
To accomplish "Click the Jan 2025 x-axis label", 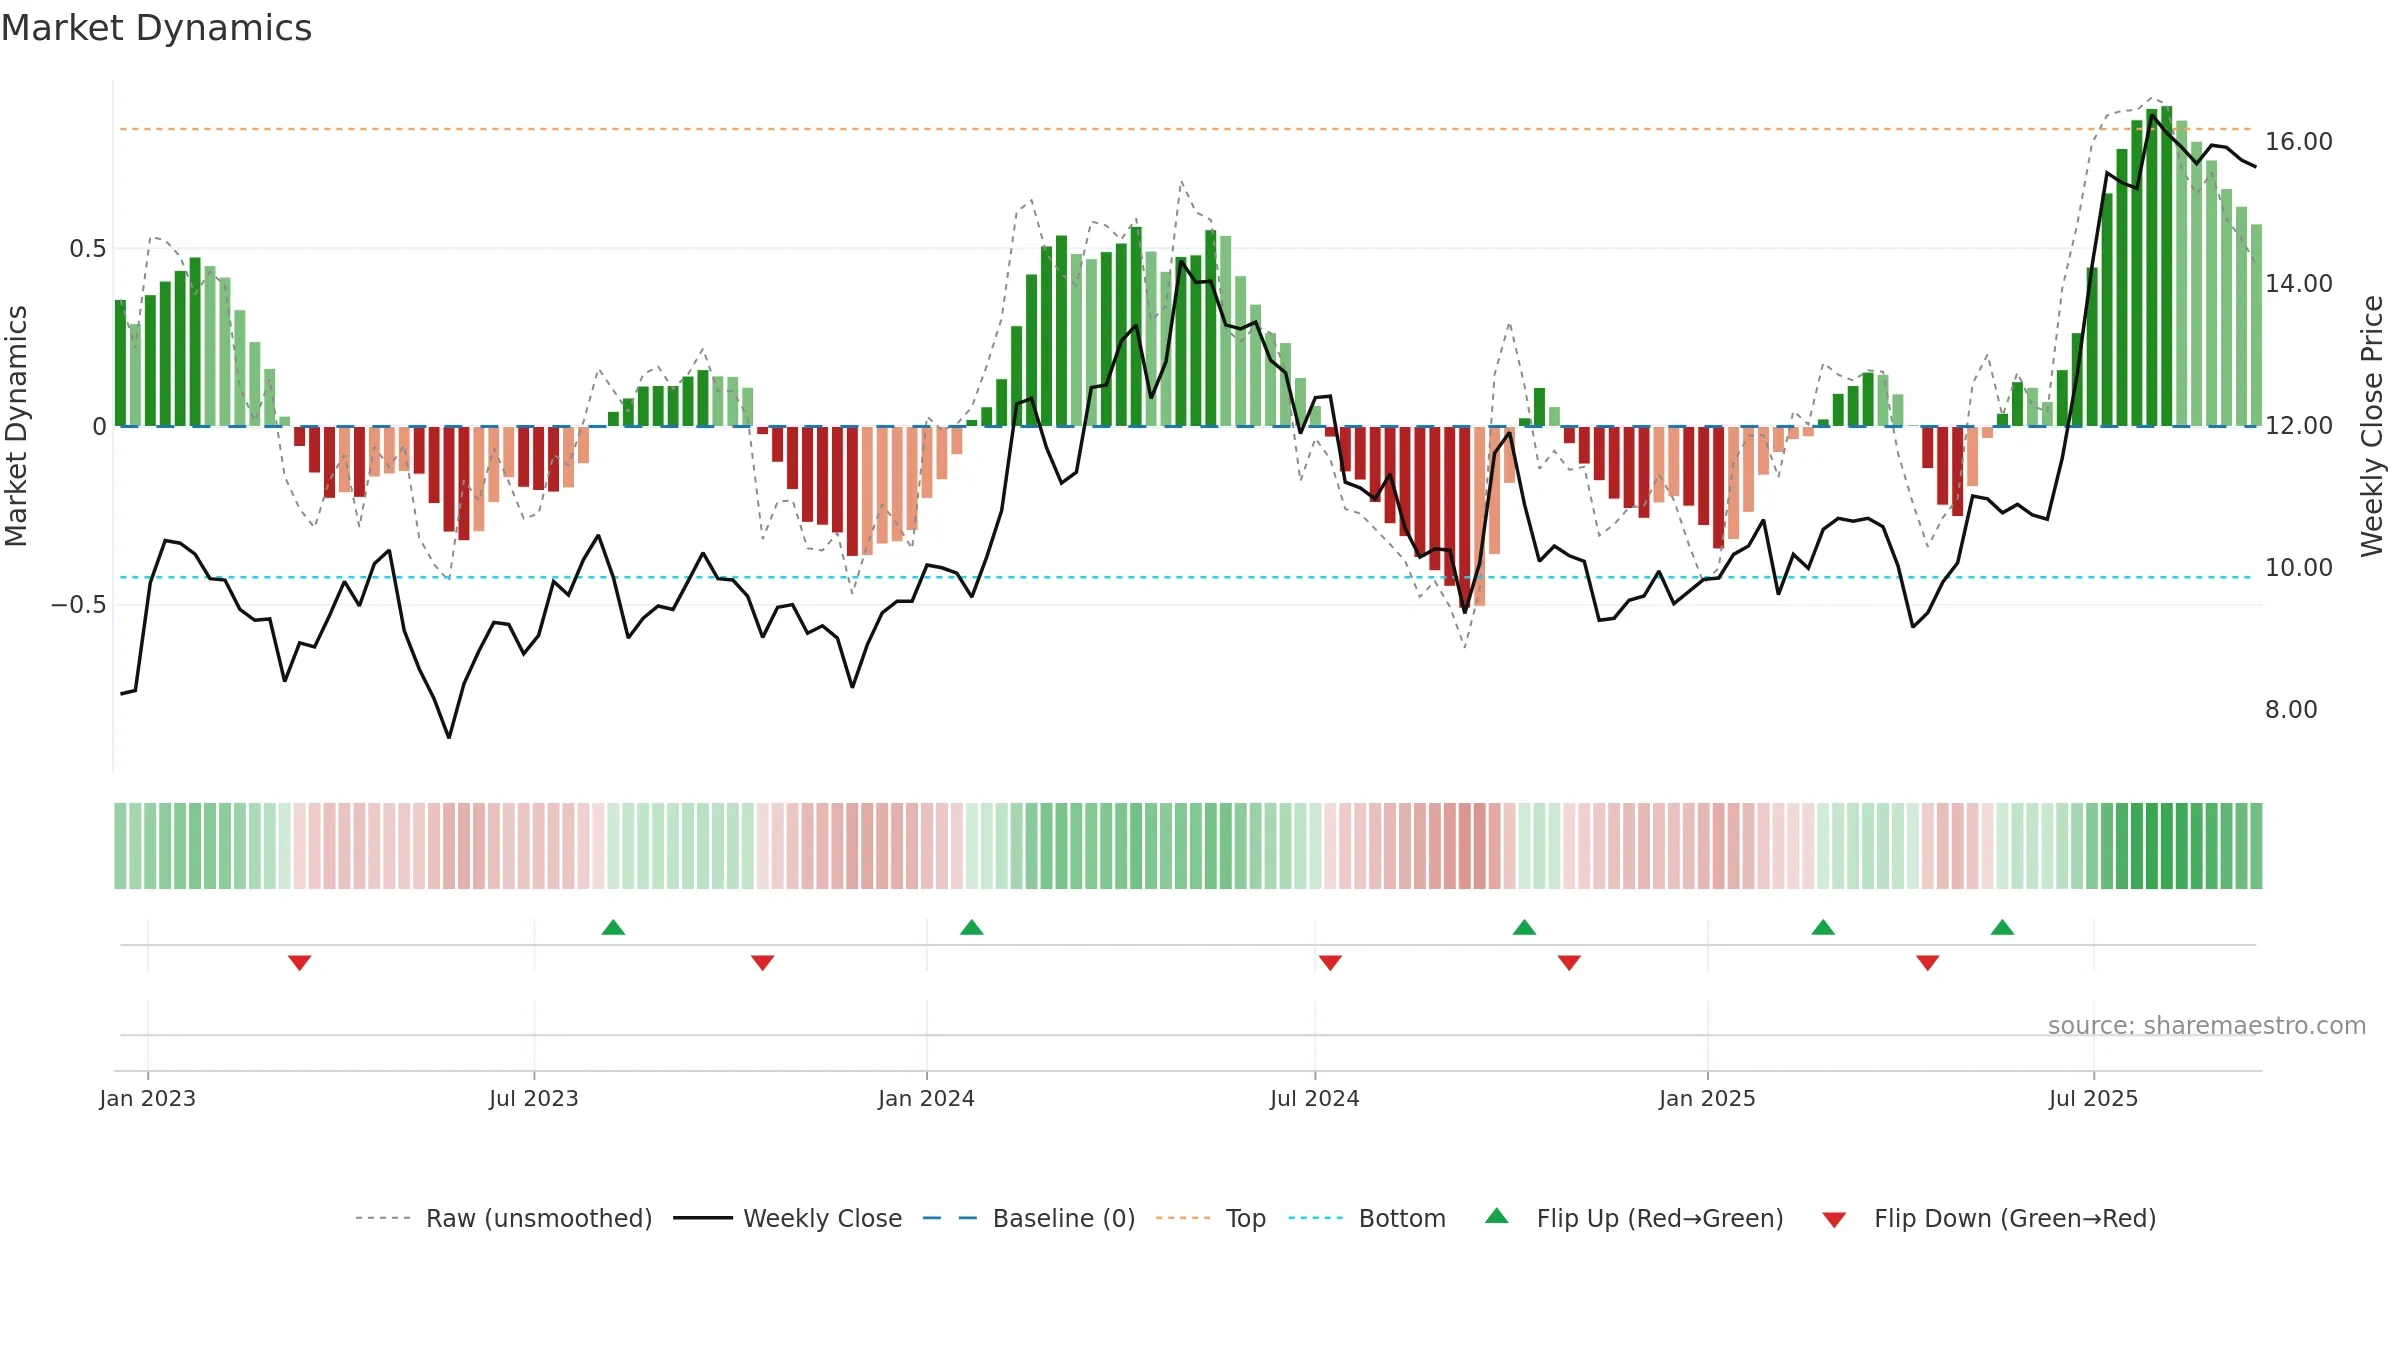I will tap(1708, 1098).
